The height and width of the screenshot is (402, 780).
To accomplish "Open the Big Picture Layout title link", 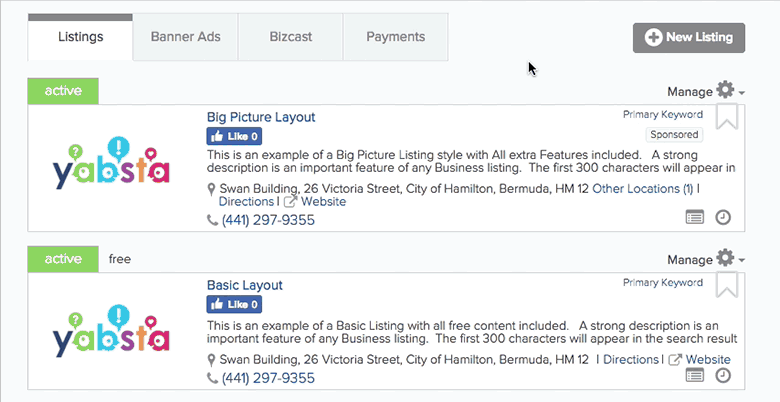I will click(261, 117).
